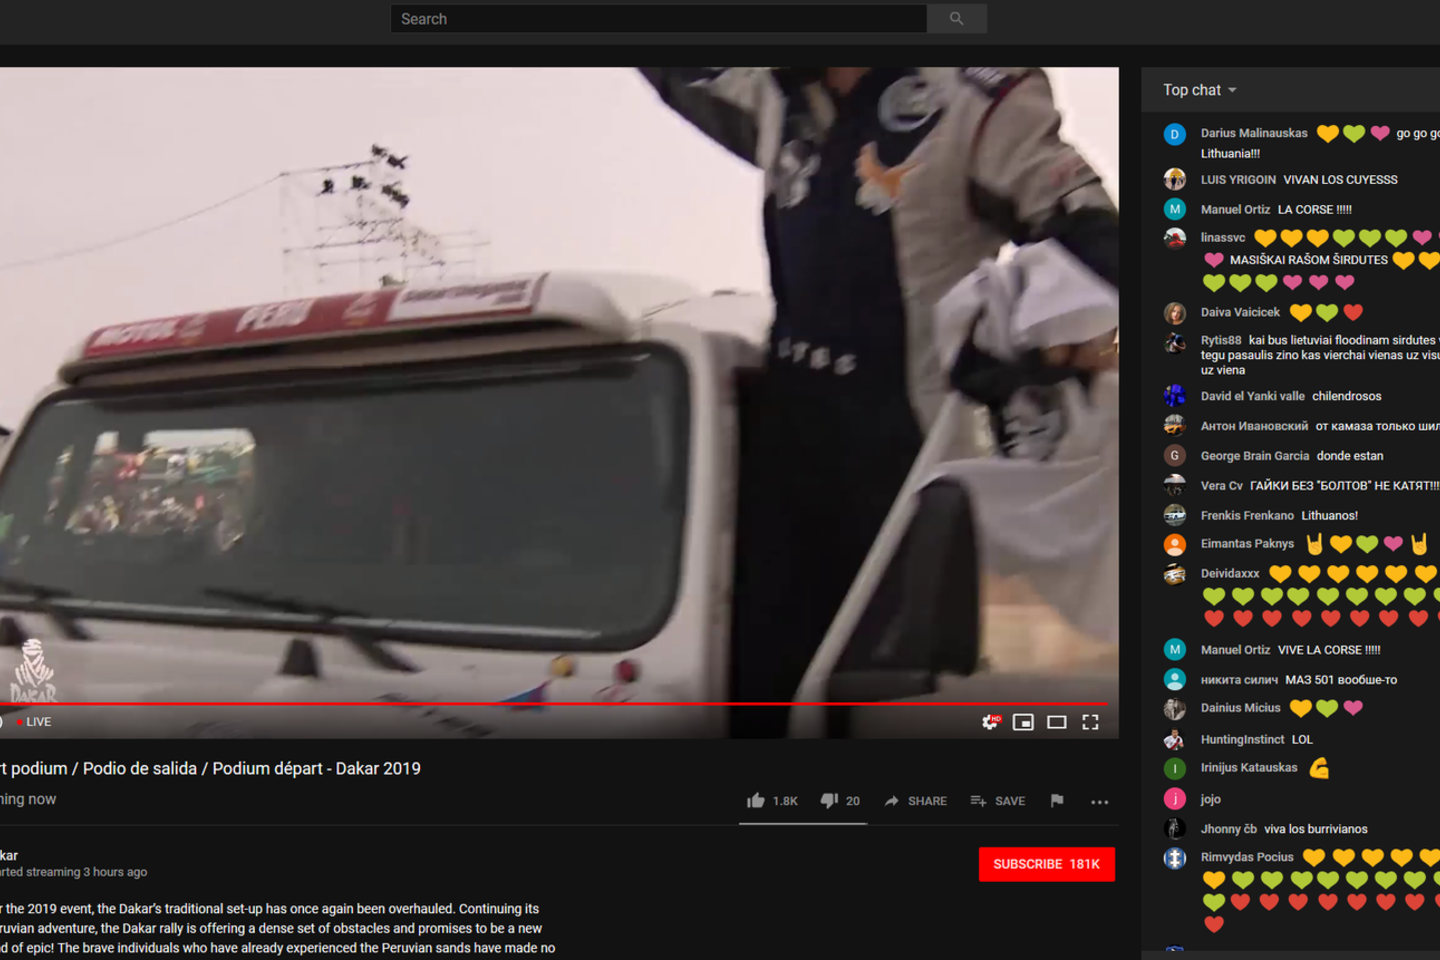Click Manuel Ortiz's avatar beside LA CORSE
This screenshot has height=960, width=1440.
[1175, 209]
